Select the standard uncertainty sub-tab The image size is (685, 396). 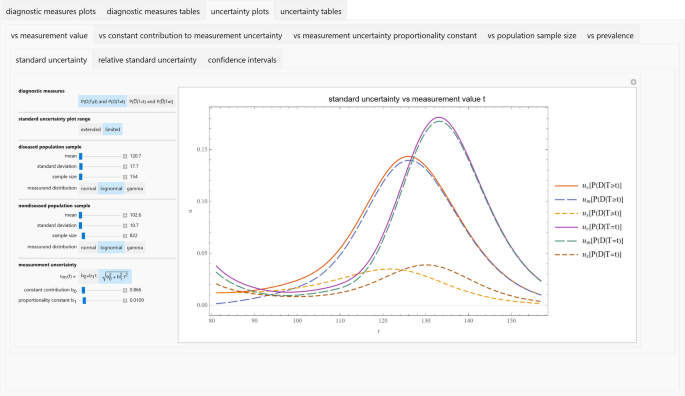(51, 60)
